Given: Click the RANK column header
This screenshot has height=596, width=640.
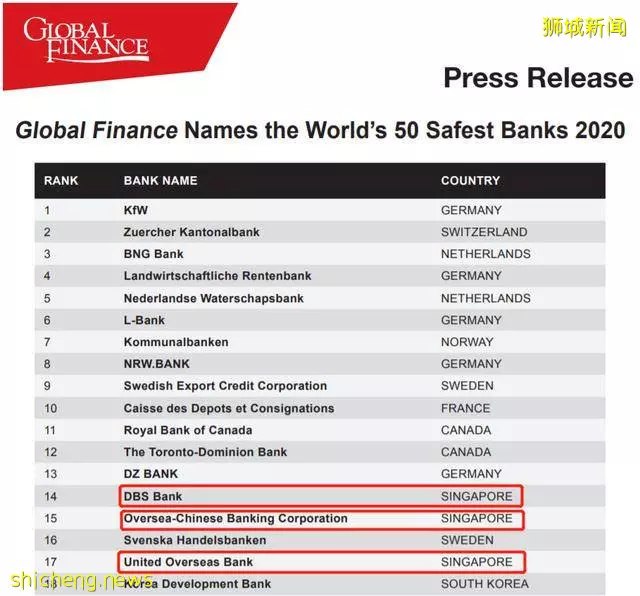Looking at the screenshot, I should point(61,180).
